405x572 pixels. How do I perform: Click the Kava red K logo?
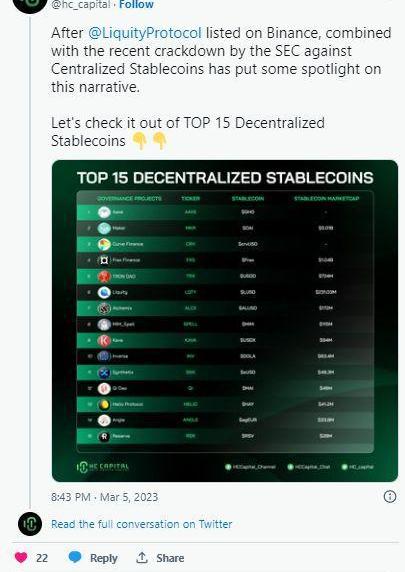point(104,340)
